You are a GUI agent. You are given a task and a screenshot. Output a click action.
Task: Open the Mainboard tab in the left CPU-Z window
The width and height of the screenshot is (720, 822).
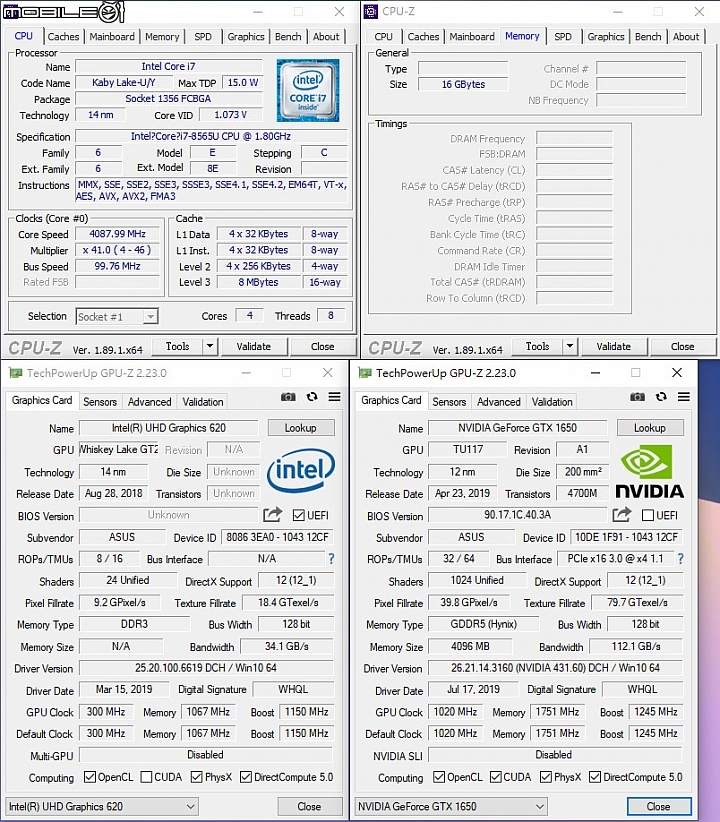[112, 37]
